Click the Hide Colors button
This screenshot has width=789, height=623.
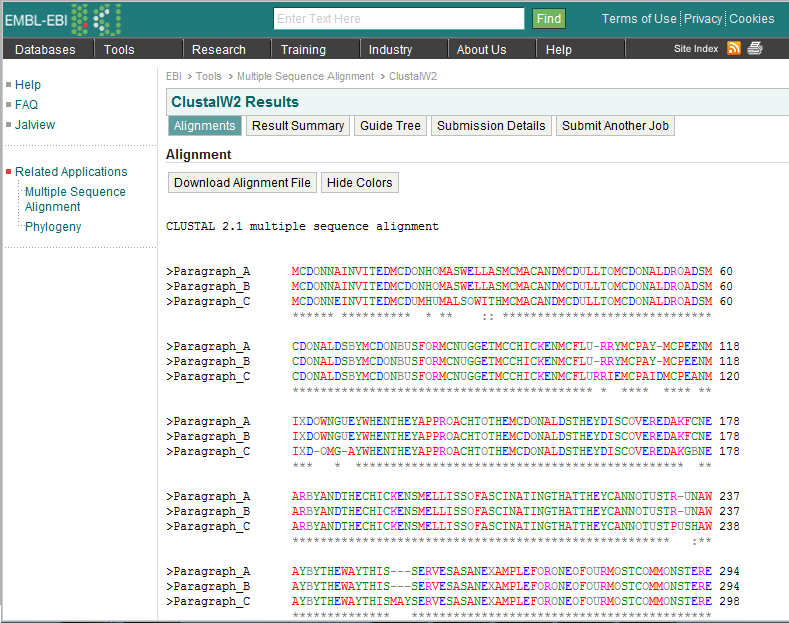359,183
